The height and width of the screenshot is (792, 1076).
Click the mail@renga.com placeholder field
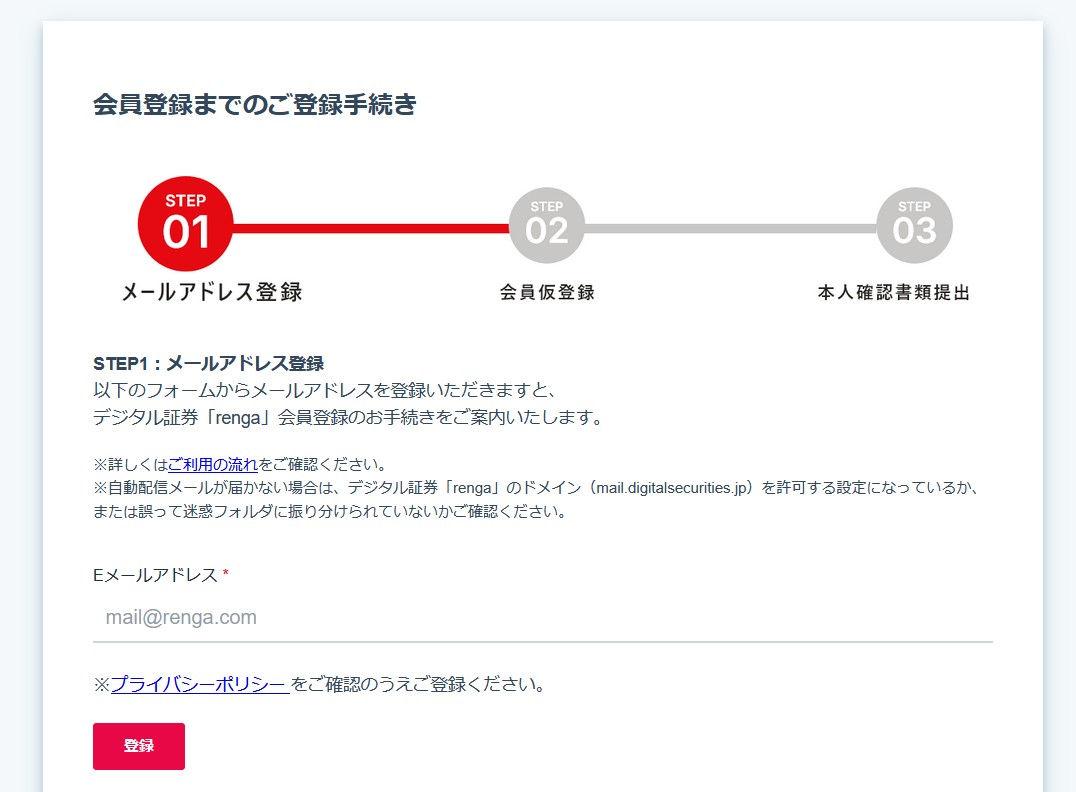point(182,617)
